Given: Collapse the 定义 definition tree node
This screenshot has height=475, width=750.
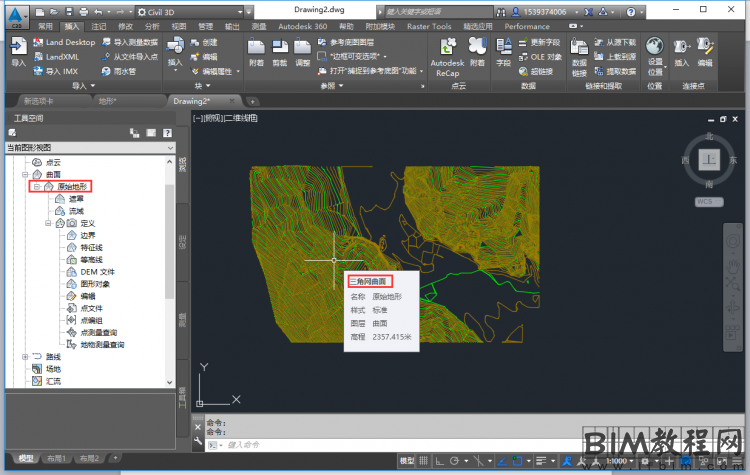Looking at the screenshot, I should [48, 223].
